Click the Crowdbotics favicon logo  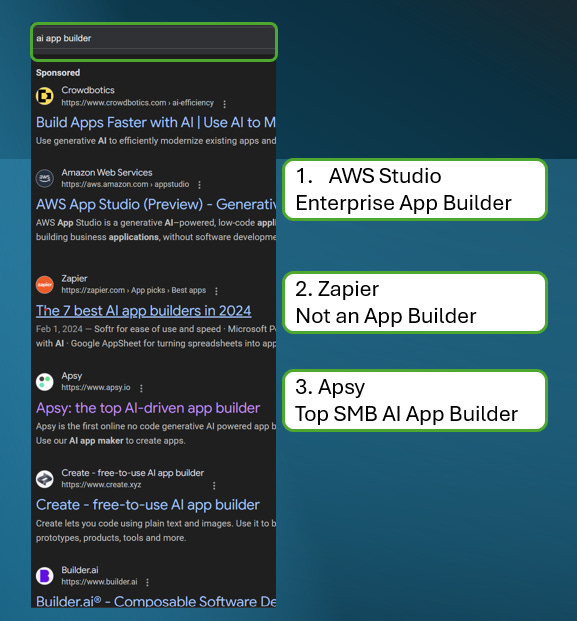tap(45, 96)
